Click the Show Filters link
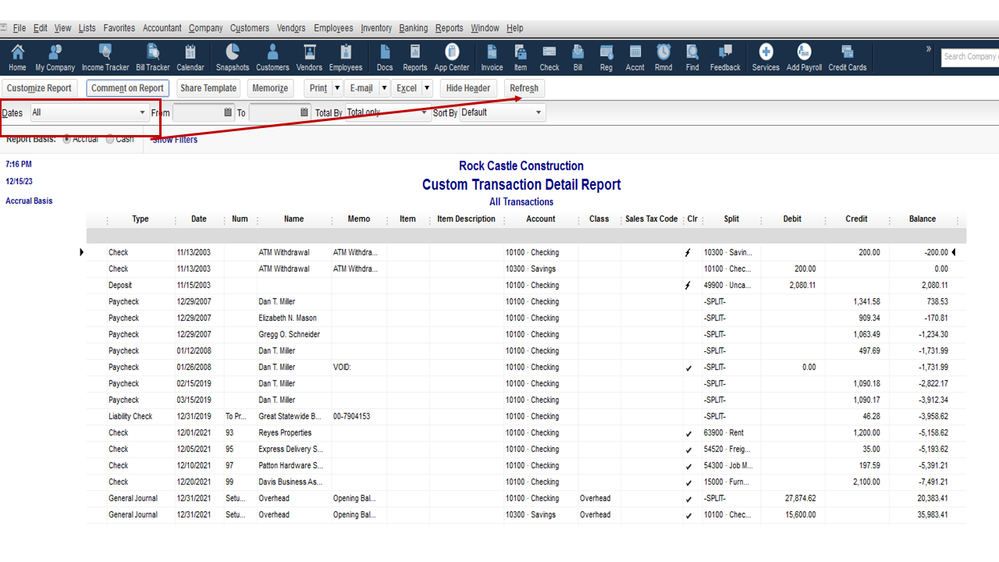The height and width of the screenshot is (562, 999). (x=175, y=140)
